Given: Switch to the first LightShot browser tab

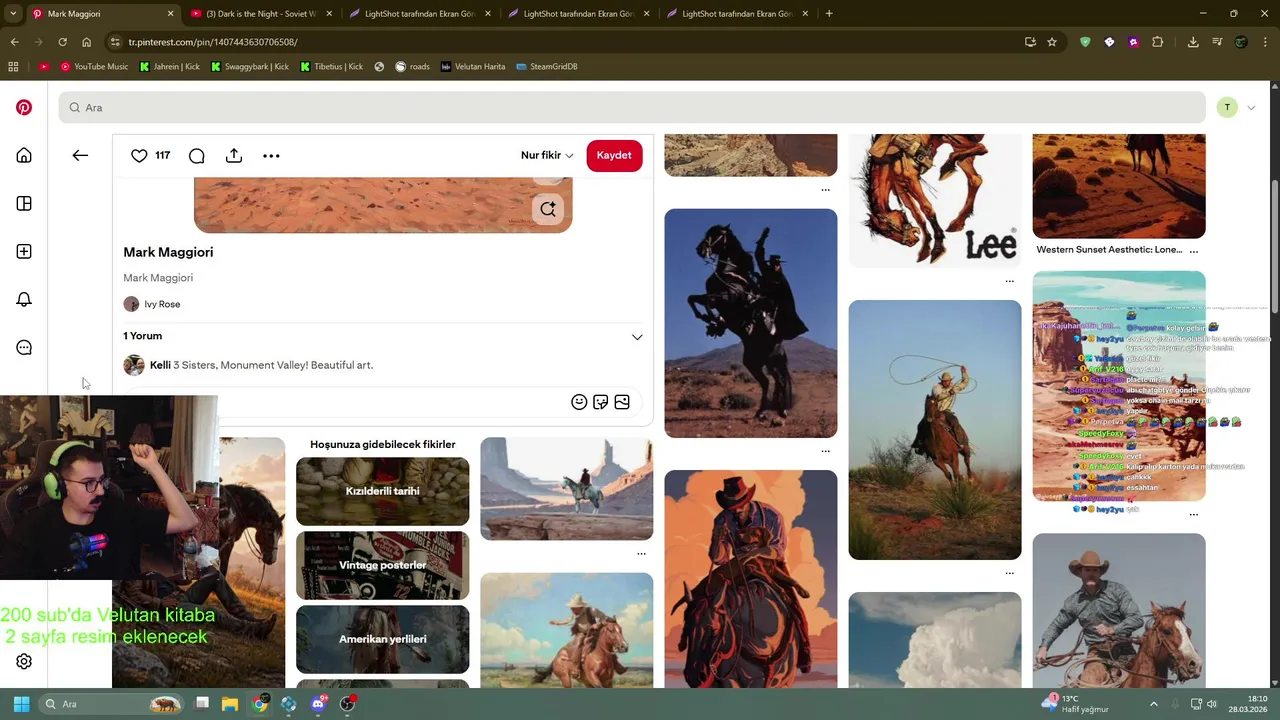Looking at the screenshot, I should 418,14.
